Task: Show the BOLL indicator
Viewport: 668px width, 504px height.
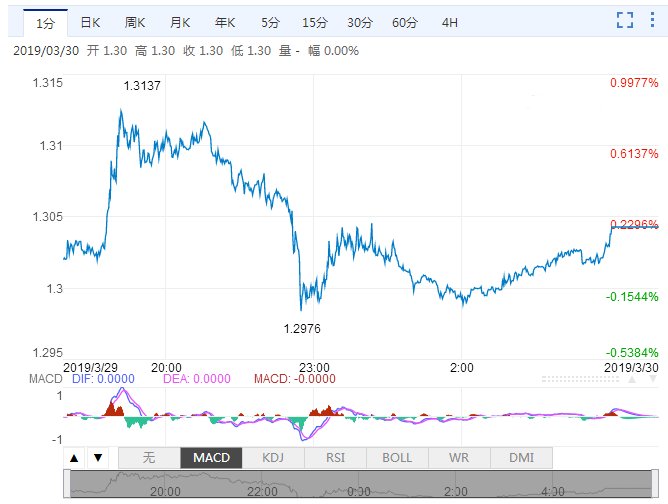Action: tap(397, 458)
